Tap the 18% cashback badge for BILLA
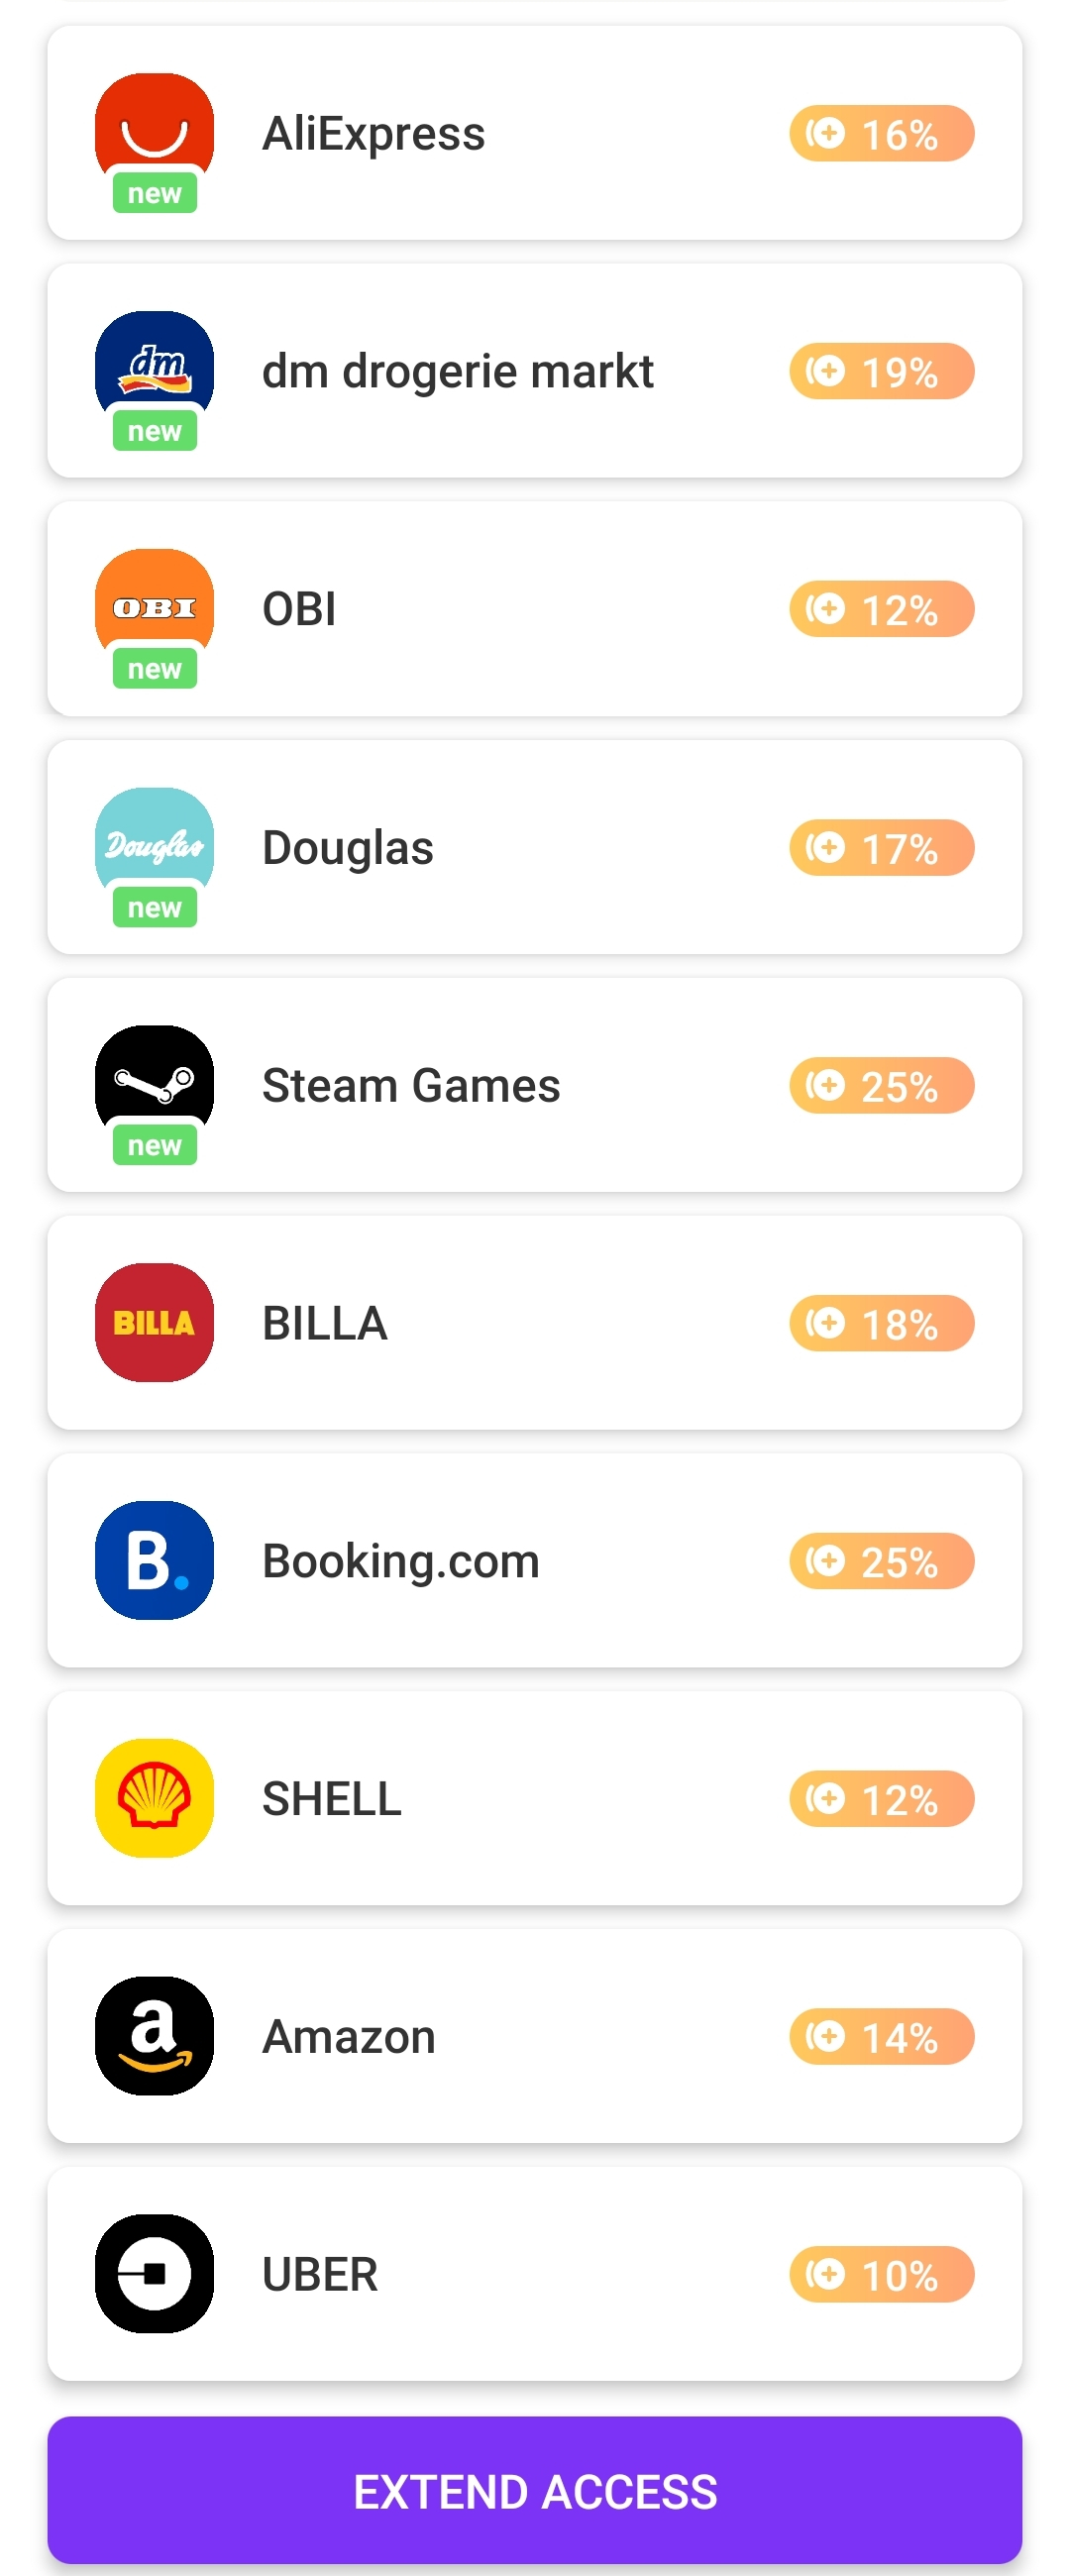The image size is (1070, 2576). (882, 1323)
